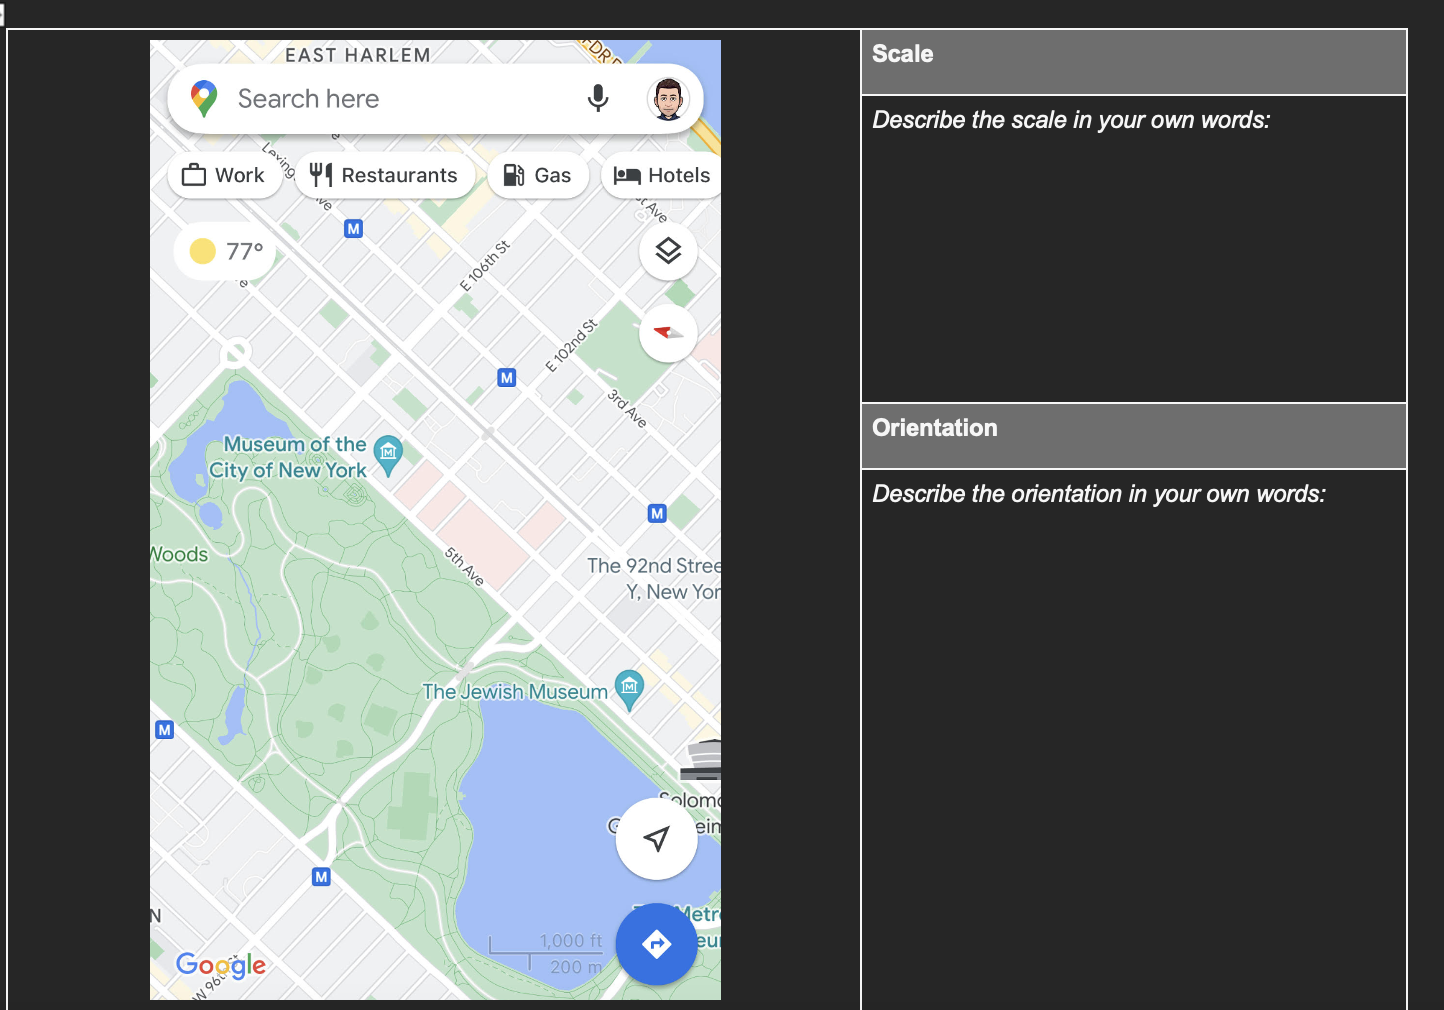Click the subway M icon below the Woods label

coord(165,730)
